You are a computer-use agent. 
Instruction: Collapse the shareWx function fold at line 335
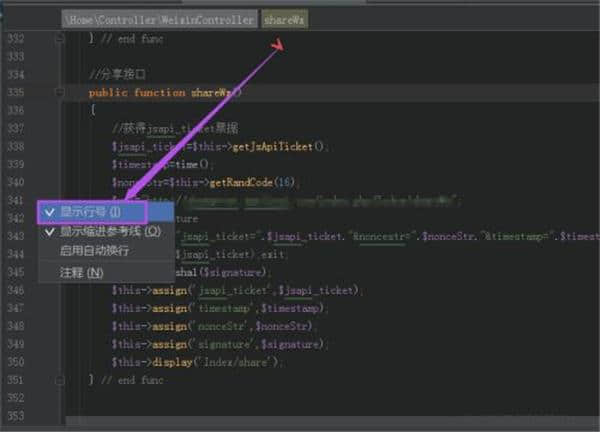click(x=61, y=92)
